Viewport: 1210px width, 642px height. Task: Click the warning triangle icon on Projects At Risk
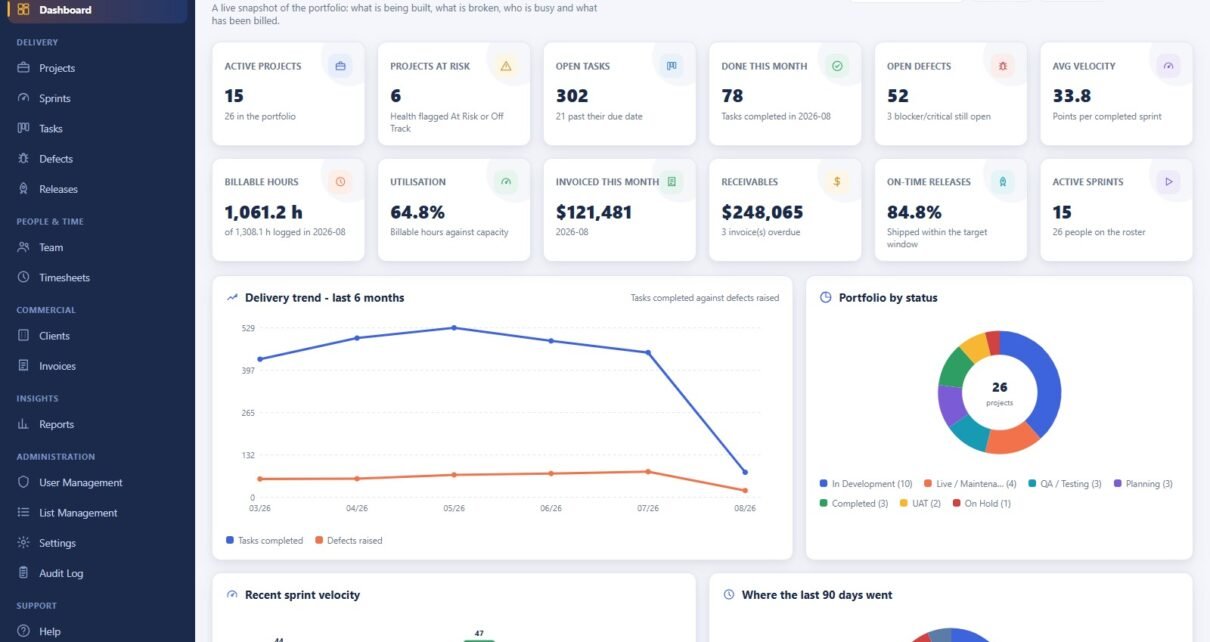coord(506,66)
